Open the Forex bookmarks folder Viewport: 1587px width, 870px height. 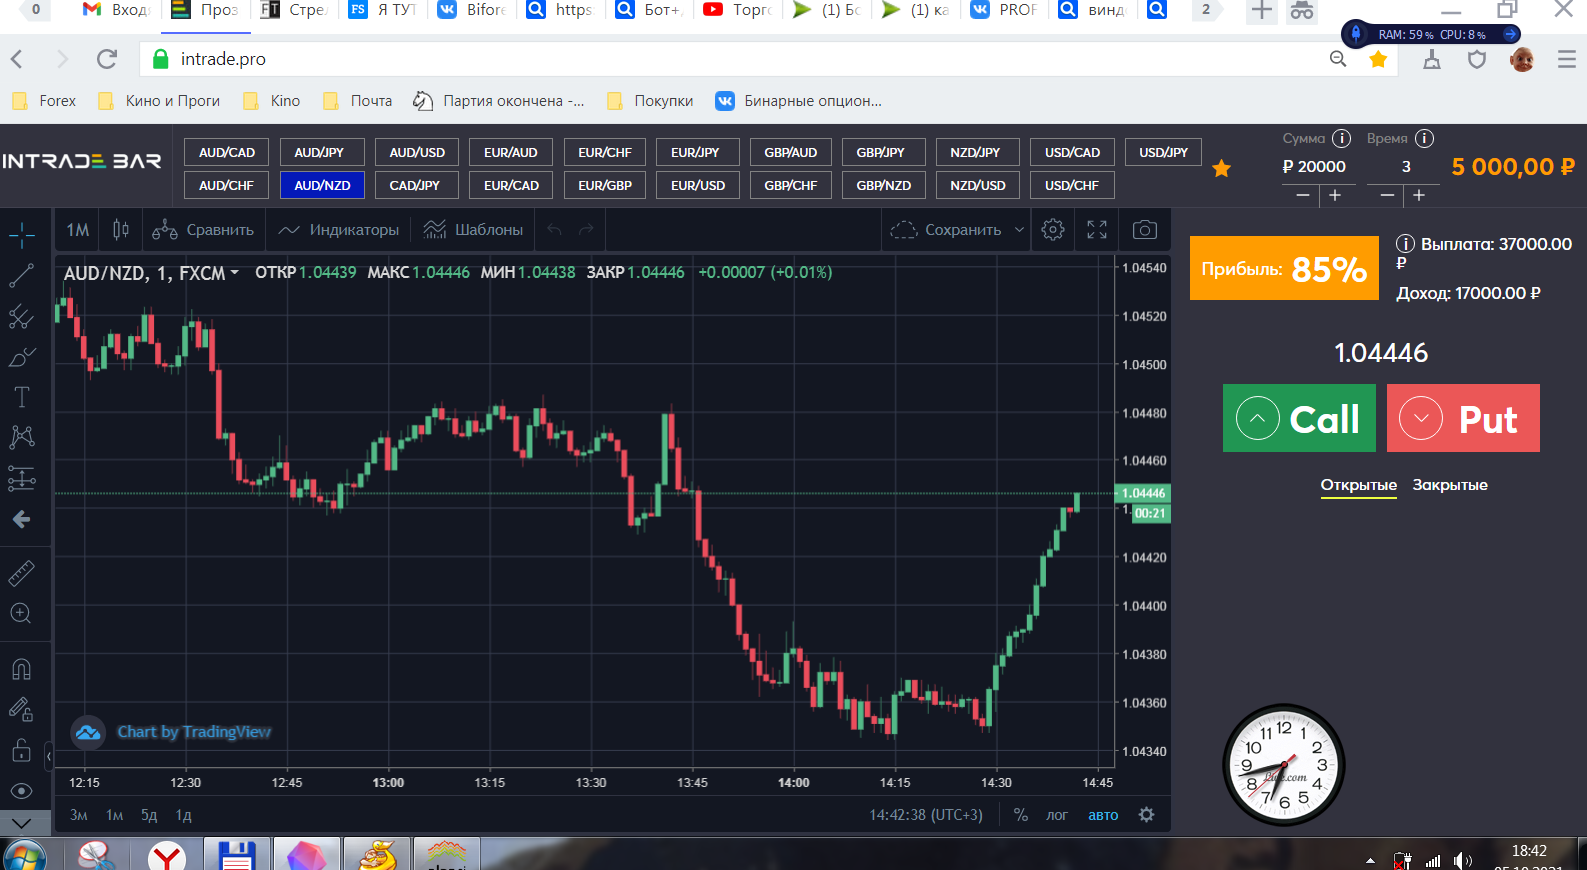click(x=44, y=101)
